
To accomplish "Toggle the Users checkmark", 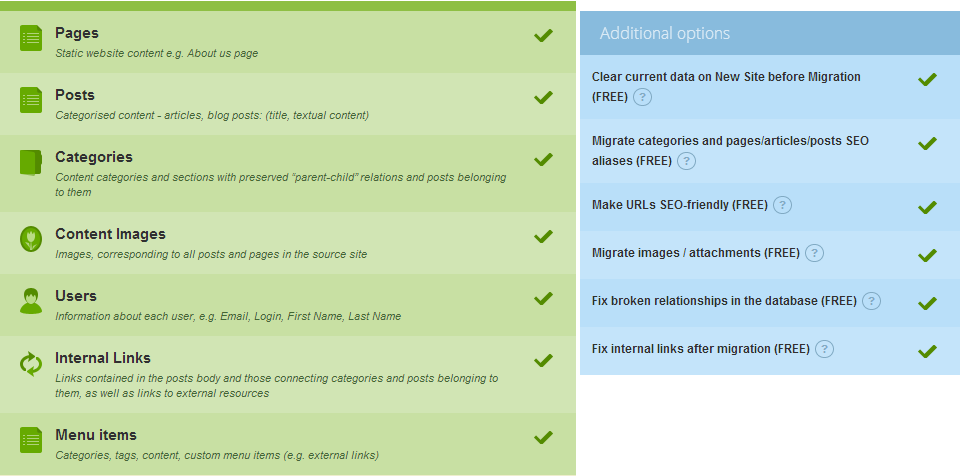I will [543, 299].
